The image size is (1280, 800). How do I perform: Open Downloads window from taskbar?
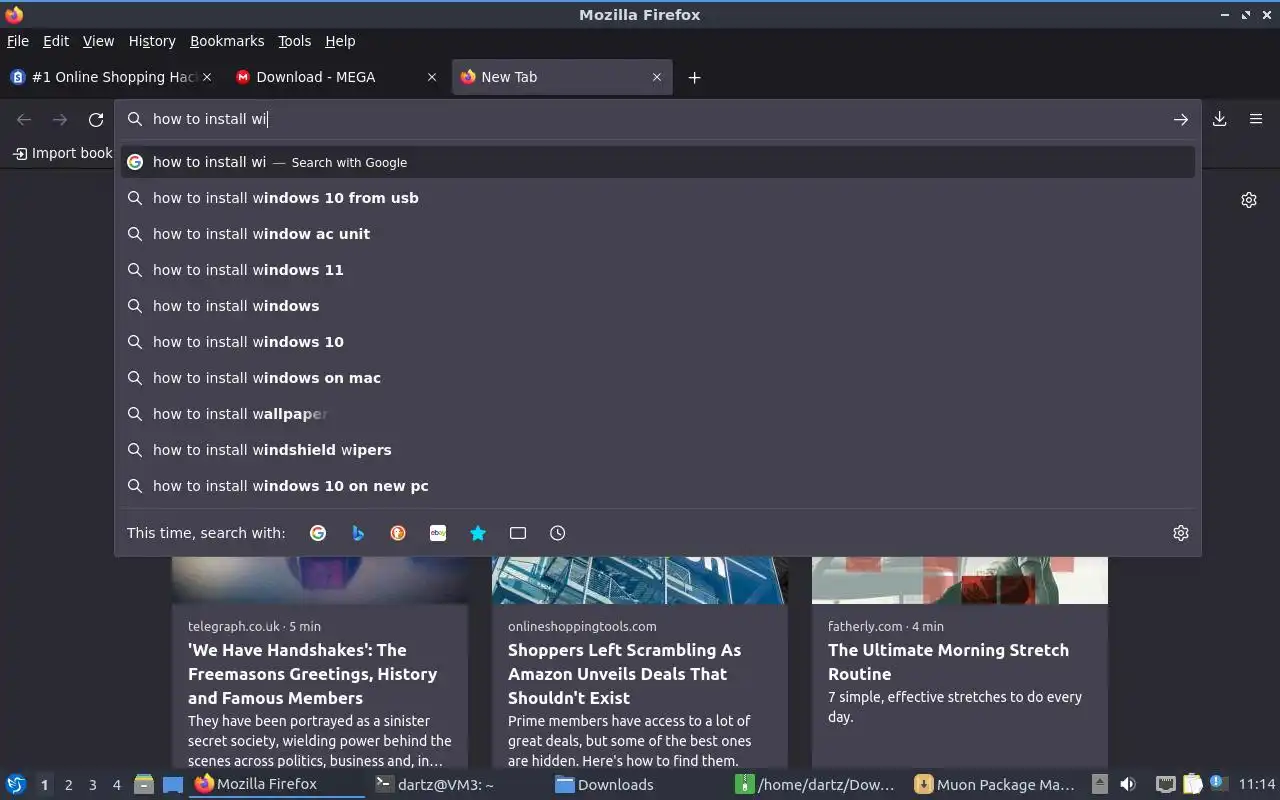point(637,785)
